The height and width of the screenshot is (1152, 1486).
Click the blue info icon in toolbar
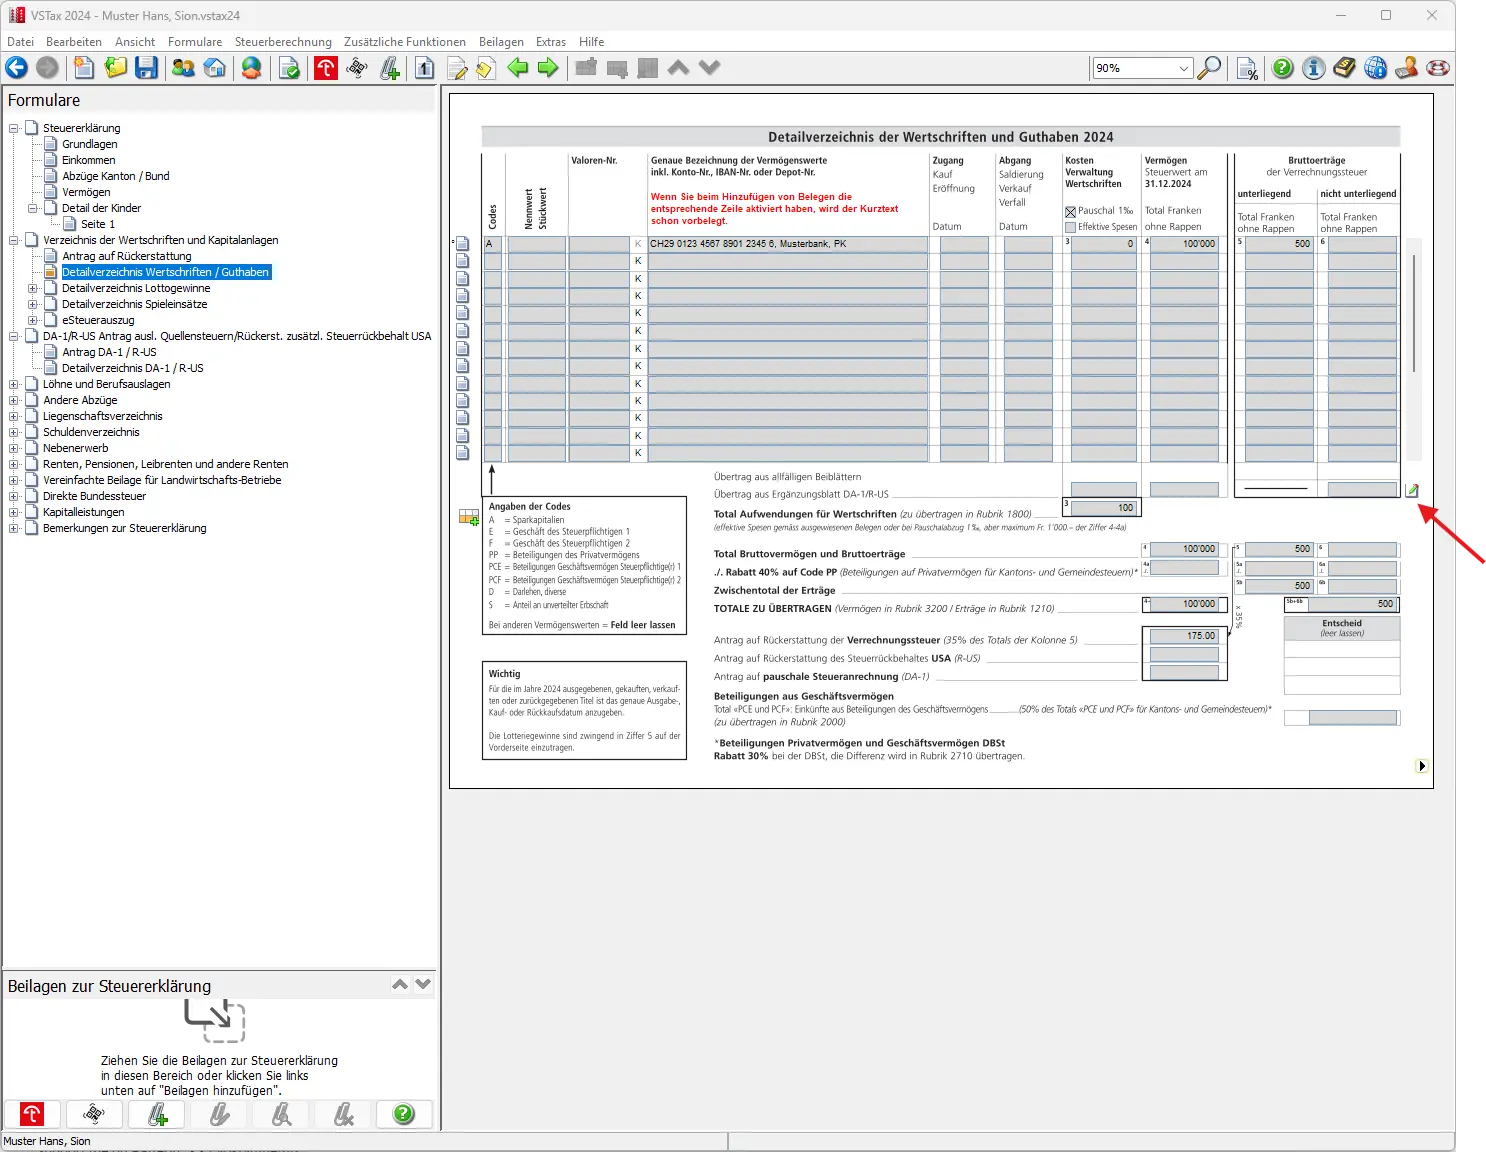(x=1314, y=68)
